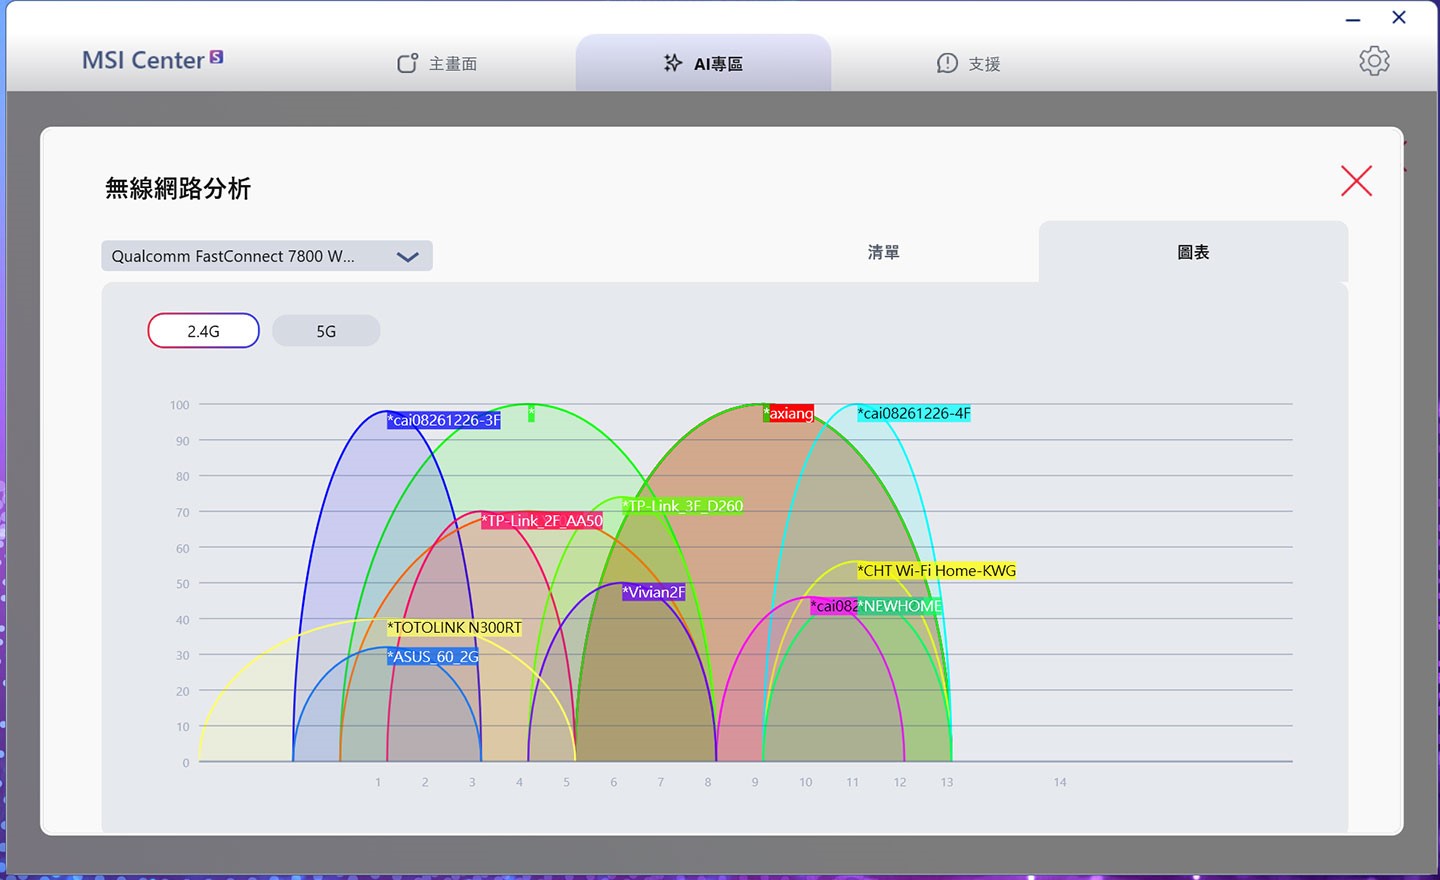The height and width of the screenshot is (880, 1440).
Task: Click the magenta *cai082 network label
Action: (x=834, y=606)
